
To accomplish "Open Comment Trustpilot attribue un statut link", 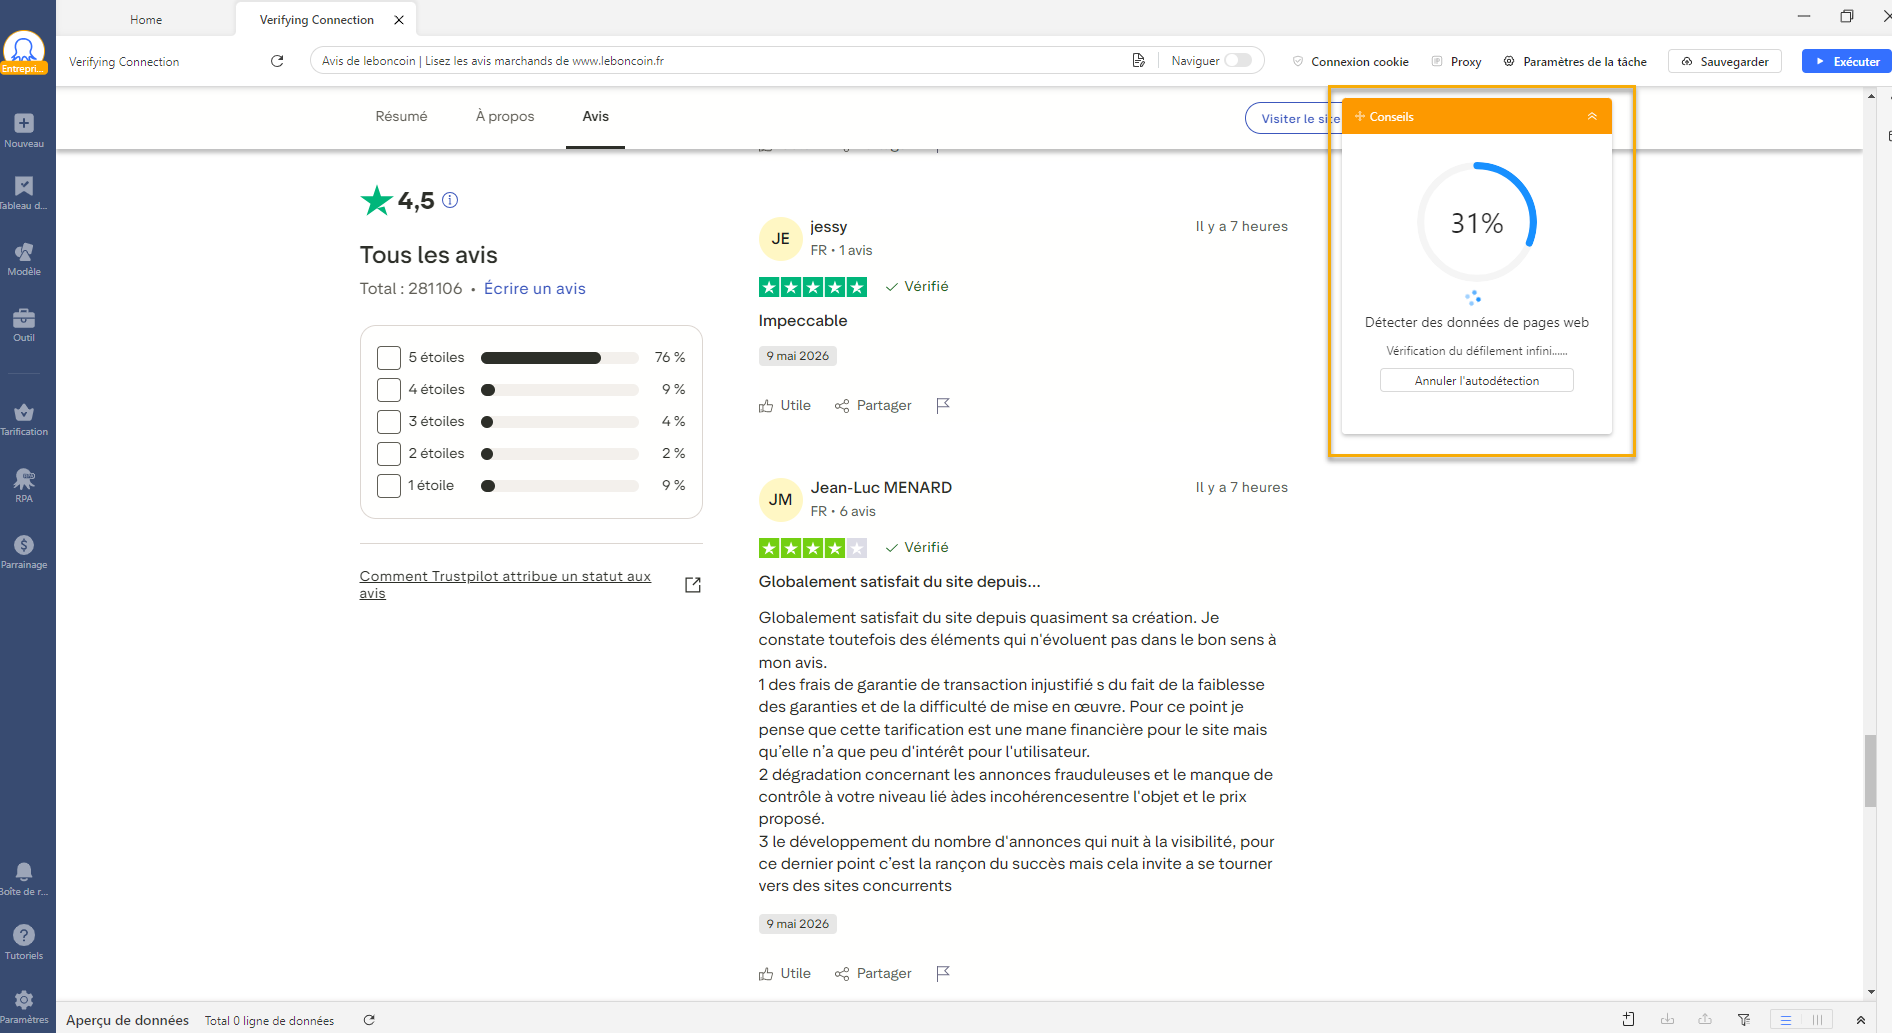I will pyautogui.click(x=505, y=584).
